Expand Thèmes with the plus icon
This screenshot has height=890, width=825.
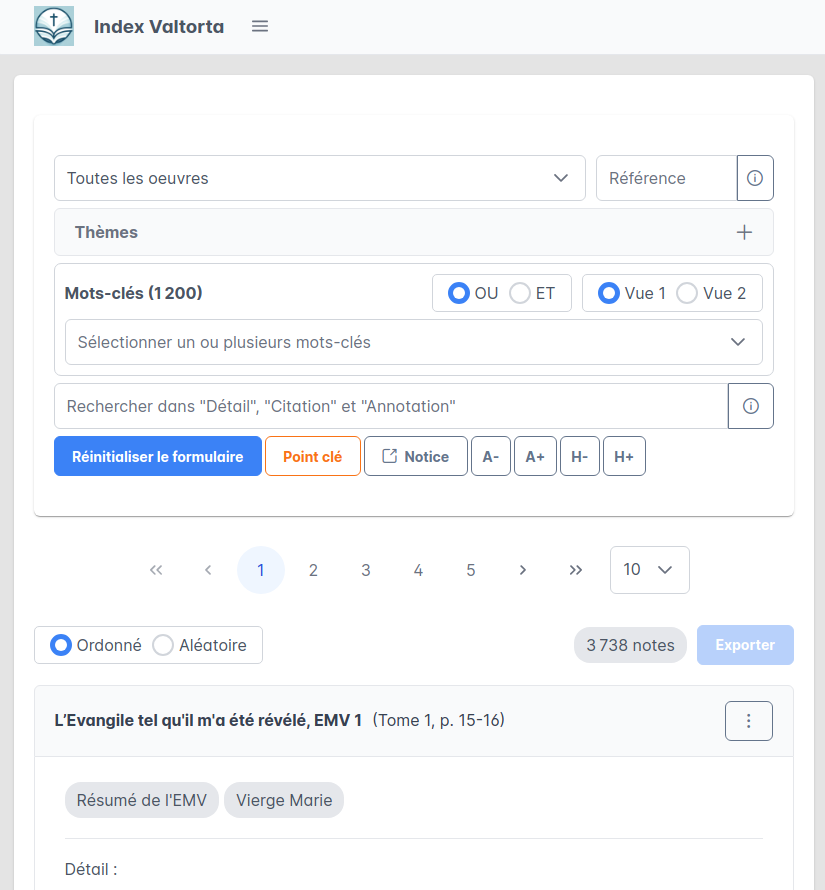pyautogui.click(x=744, y=232)
